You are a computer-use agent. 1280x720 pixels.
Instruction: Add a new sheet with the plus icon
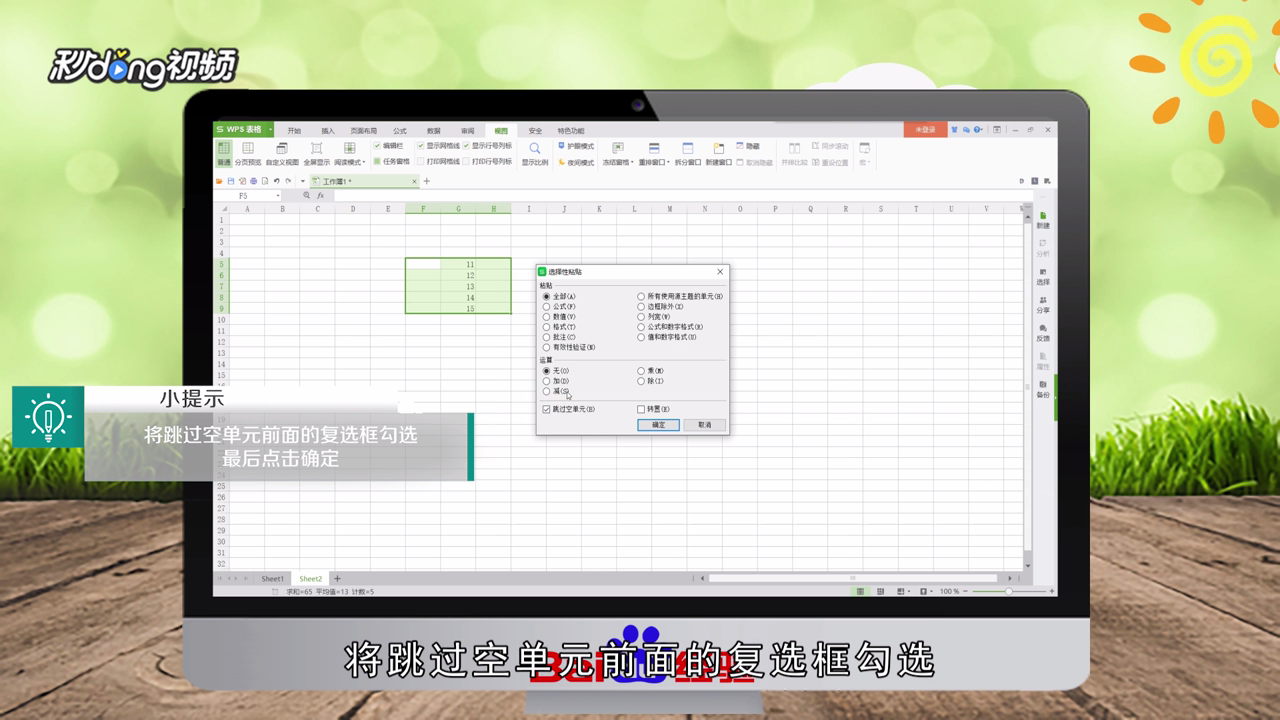point(337,579)
